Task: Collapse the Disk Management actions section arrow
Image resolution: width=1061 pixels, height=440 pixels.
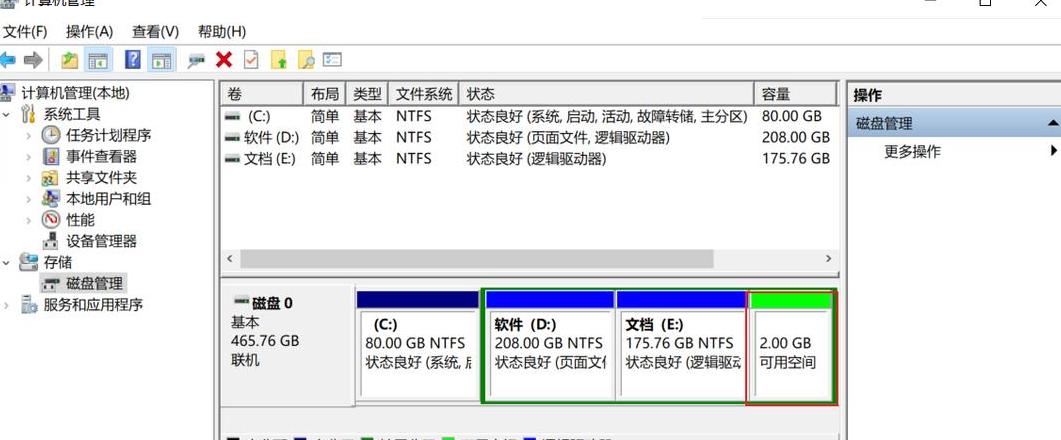Action: 1053,123
